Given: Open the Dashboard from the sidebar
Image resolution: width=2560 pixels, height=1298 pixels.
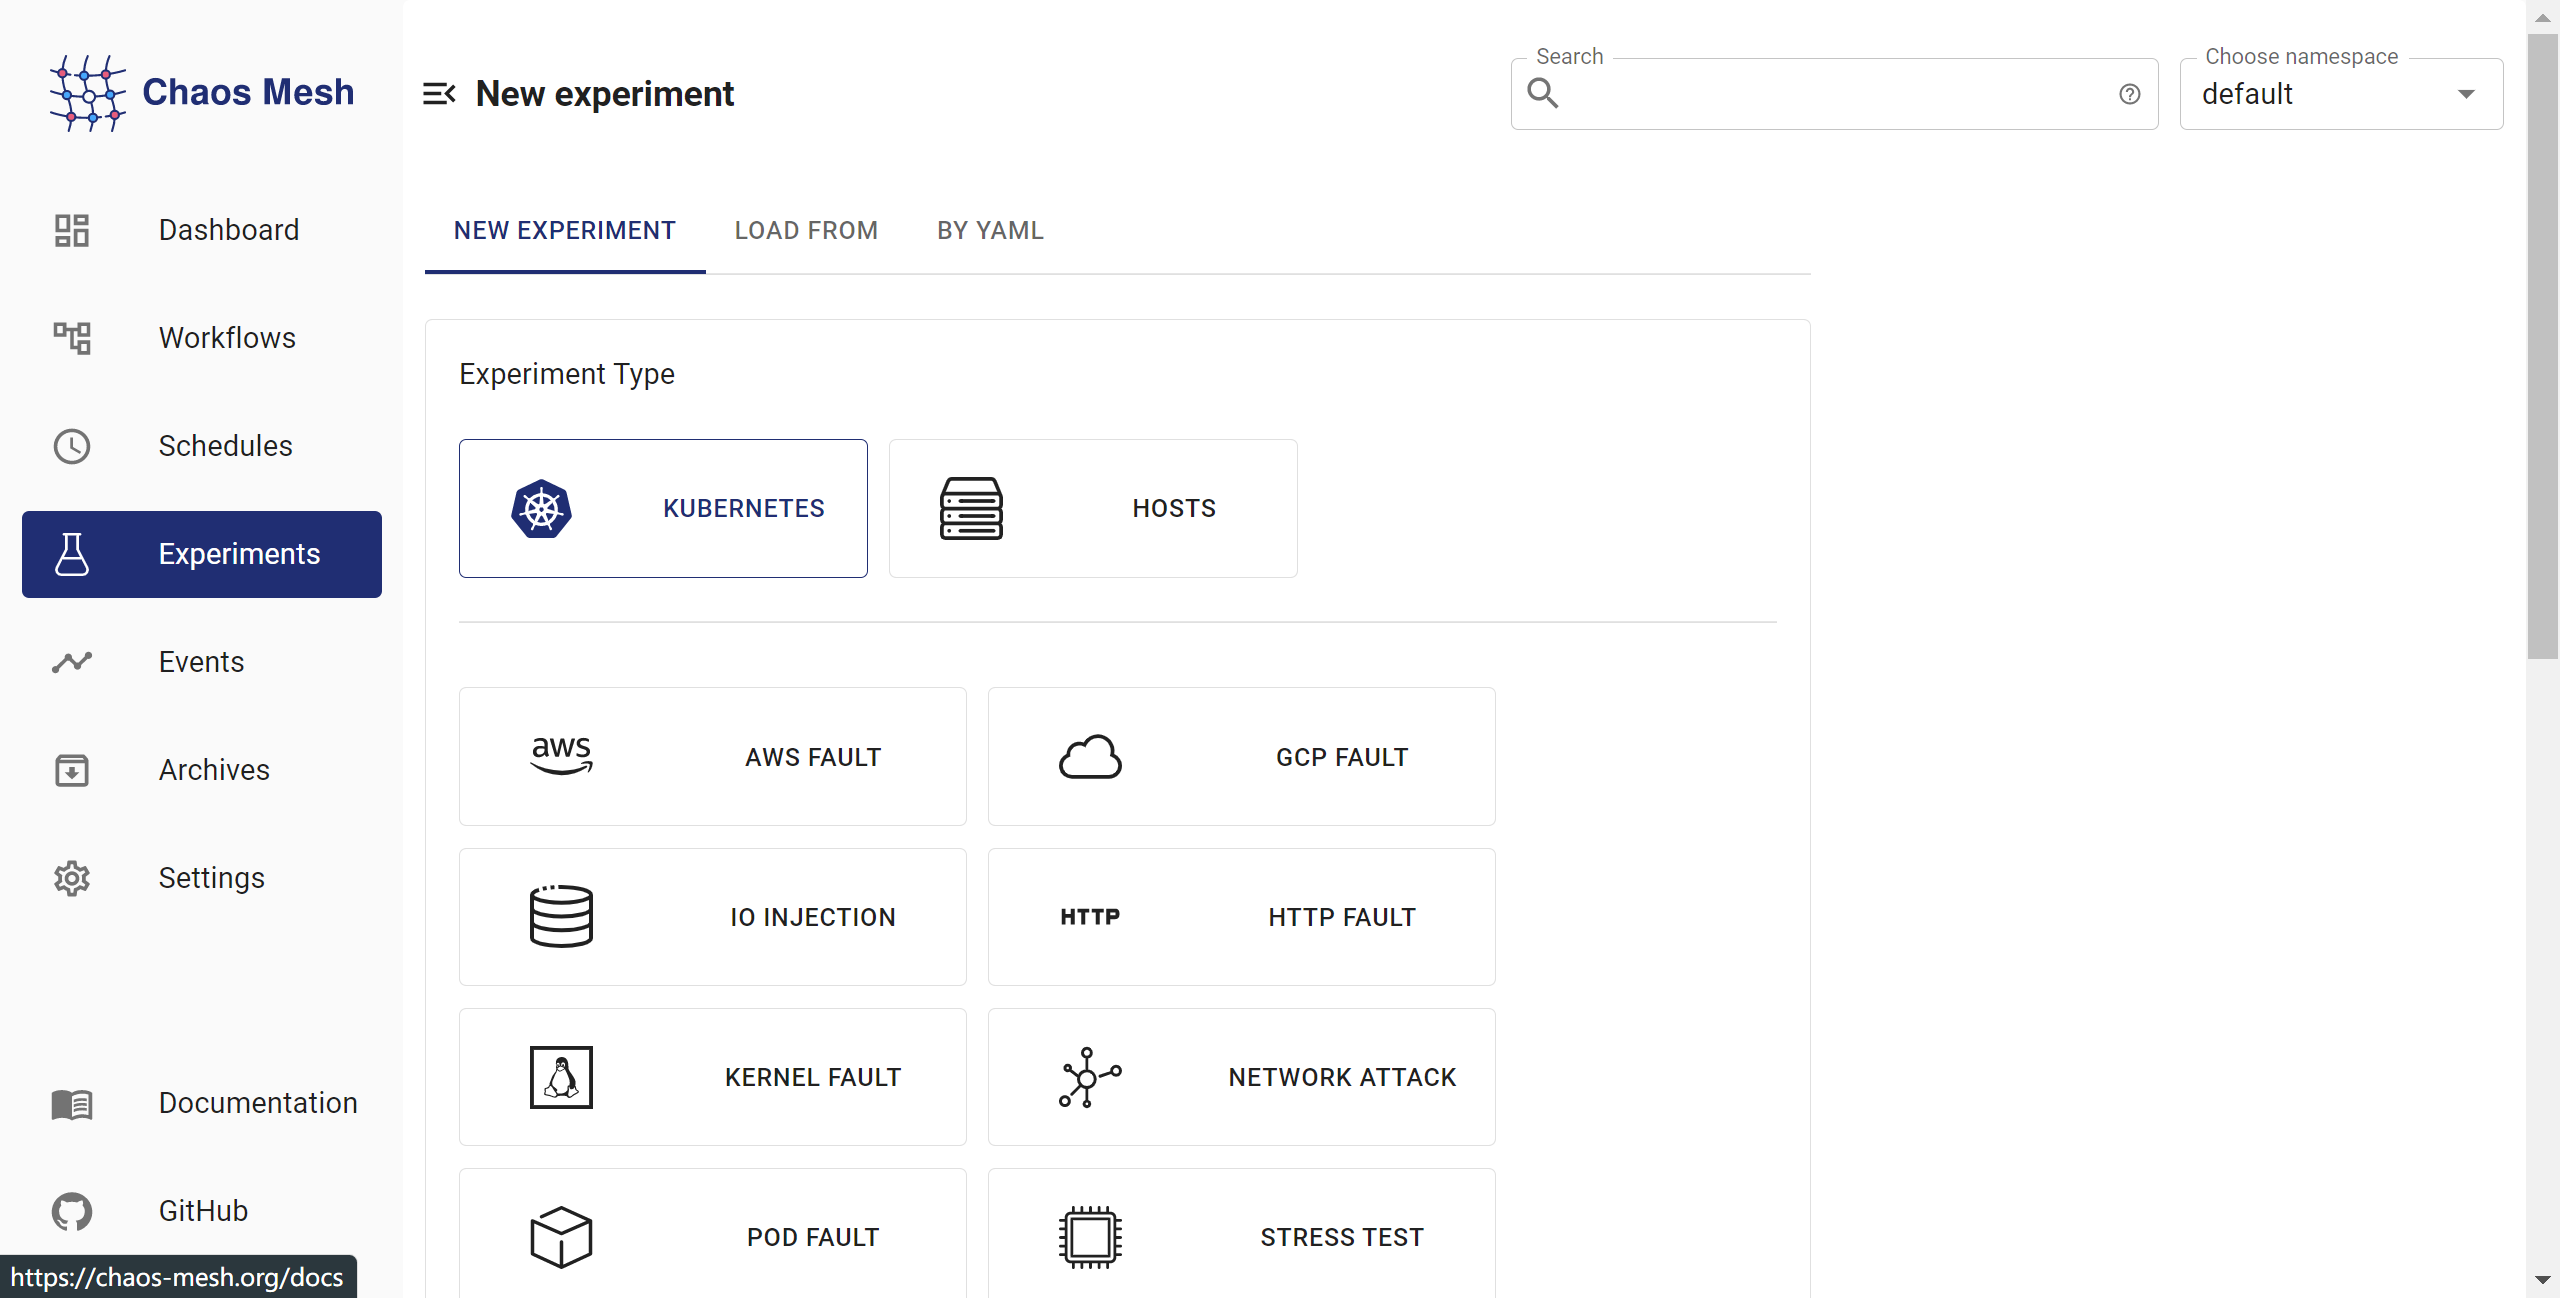Looking at the screenshot, I should point(228,230).
